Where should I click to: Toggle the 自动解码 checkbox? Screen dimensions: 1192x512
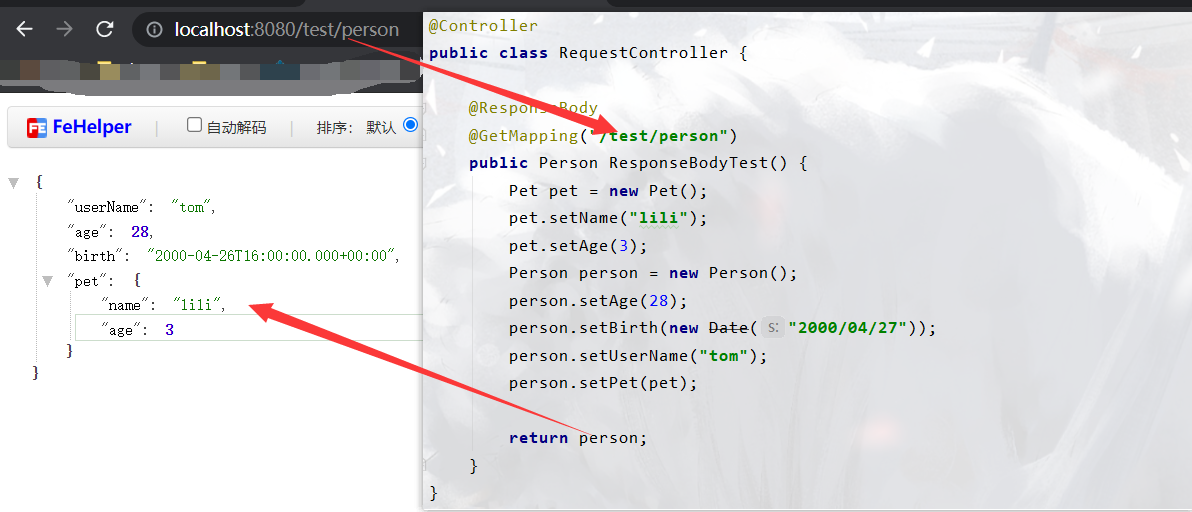click(x=195, y=125)
